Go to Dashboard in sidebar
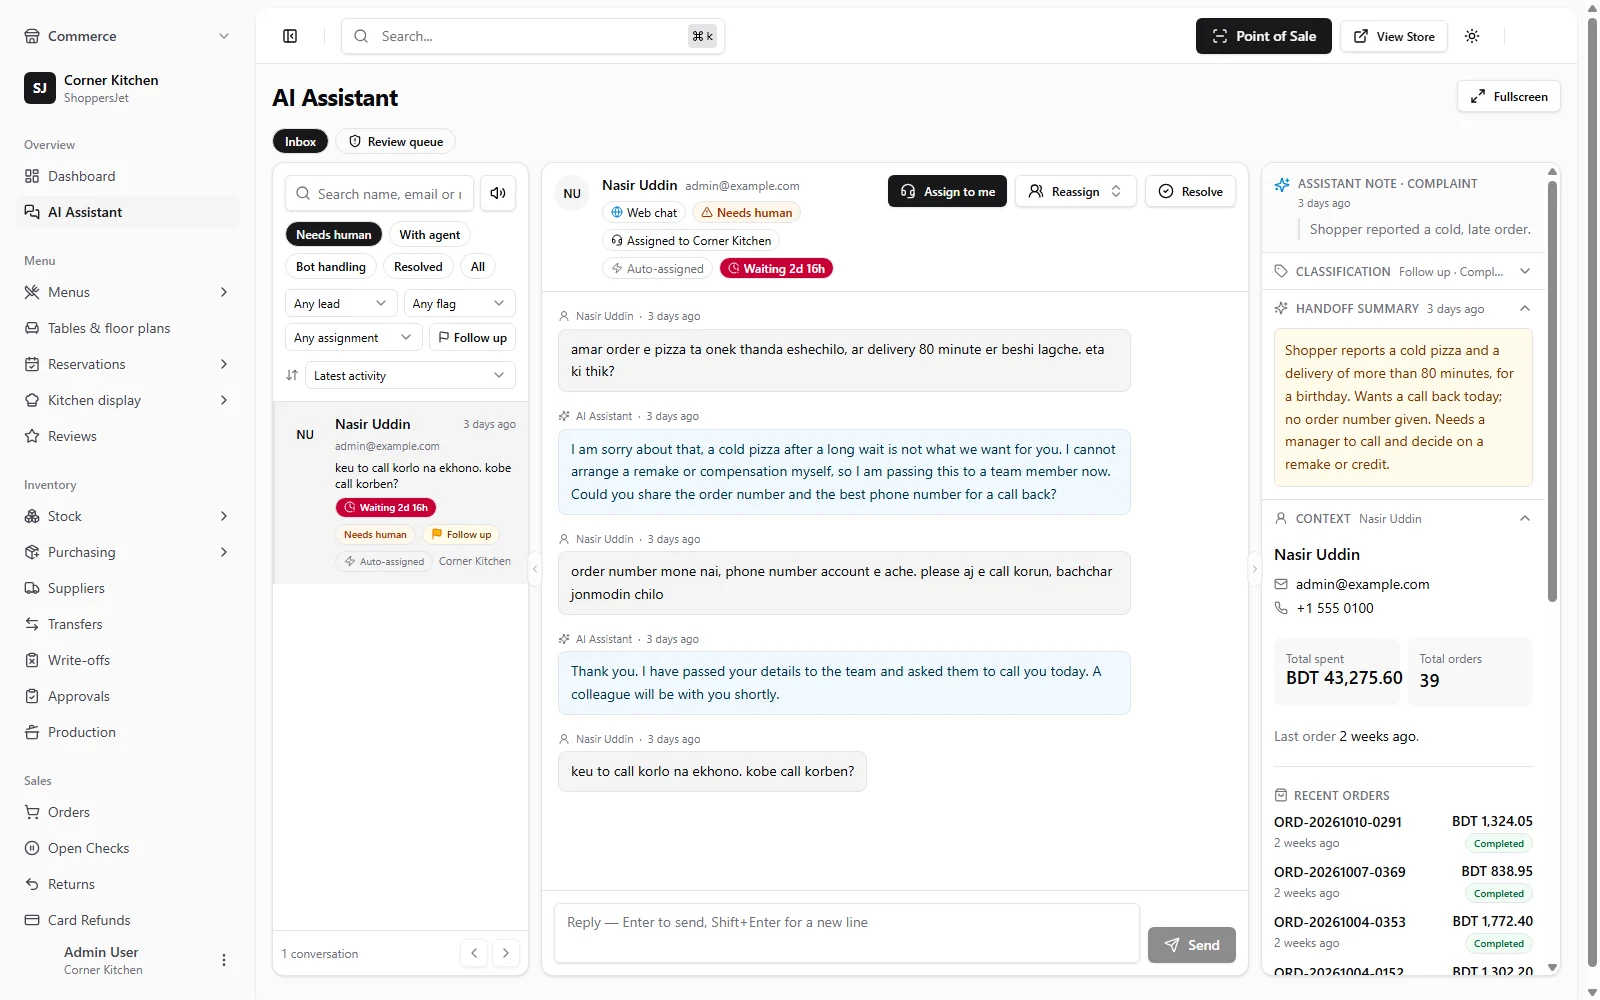1600x1000 pixels. [128, 176]
